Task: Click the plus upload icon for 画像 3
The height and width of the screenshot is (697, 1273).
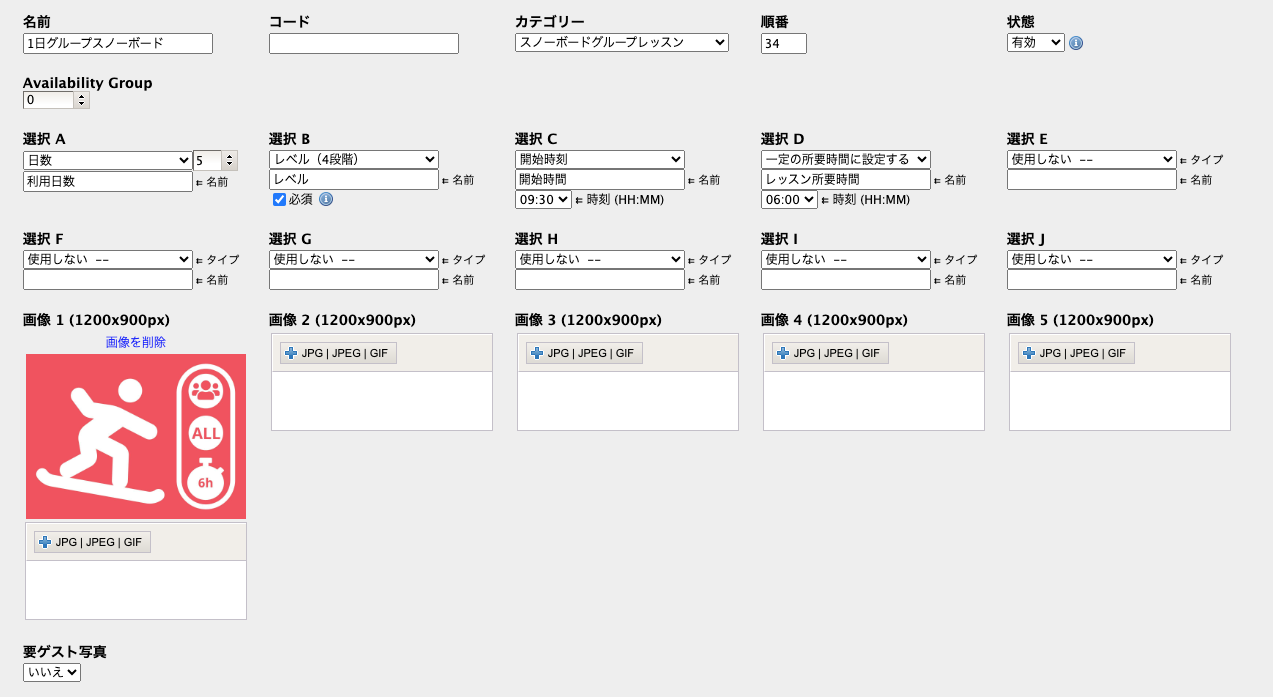Action: coord(536,353)
